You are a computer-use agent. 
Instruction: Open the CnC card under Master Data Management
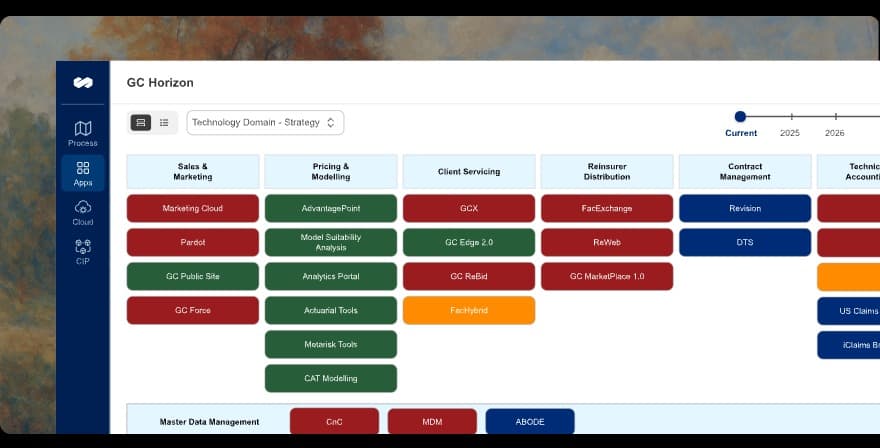pyautogui.click(x=334, y=422)
